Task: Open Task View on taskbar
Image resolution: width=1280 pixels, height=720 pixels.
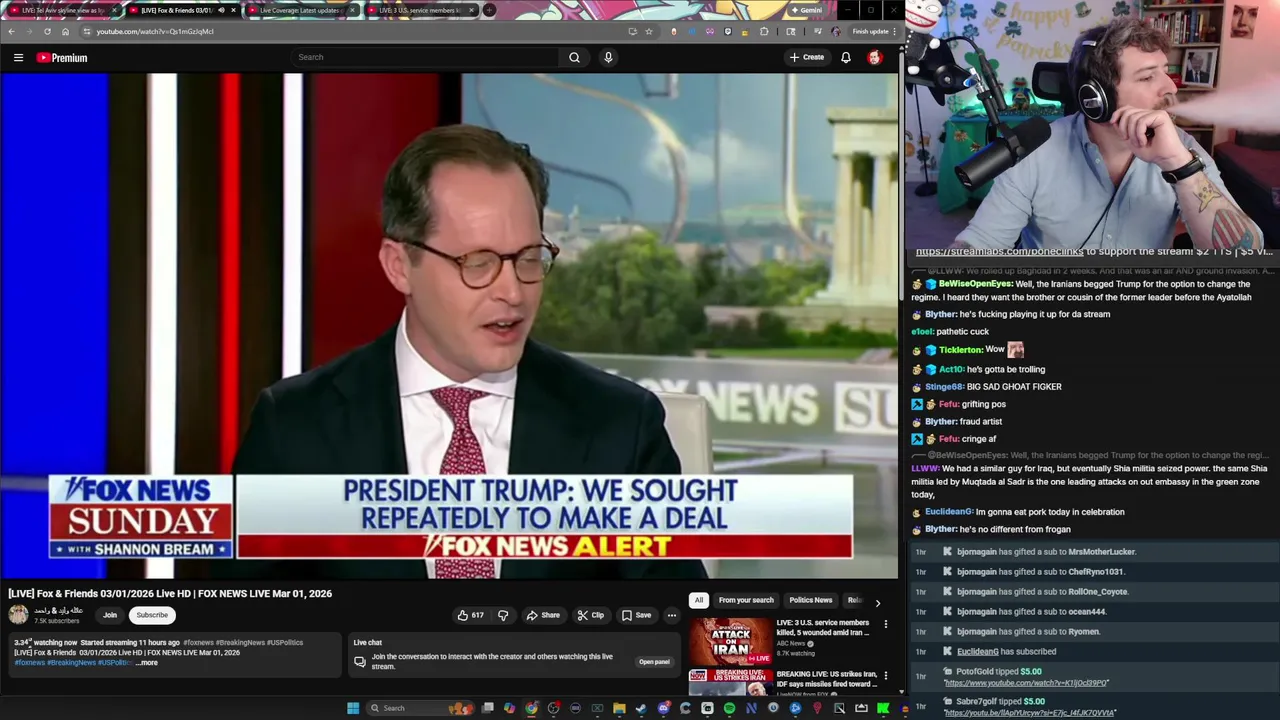Action: pyautogui.click(x=488, y=708)
